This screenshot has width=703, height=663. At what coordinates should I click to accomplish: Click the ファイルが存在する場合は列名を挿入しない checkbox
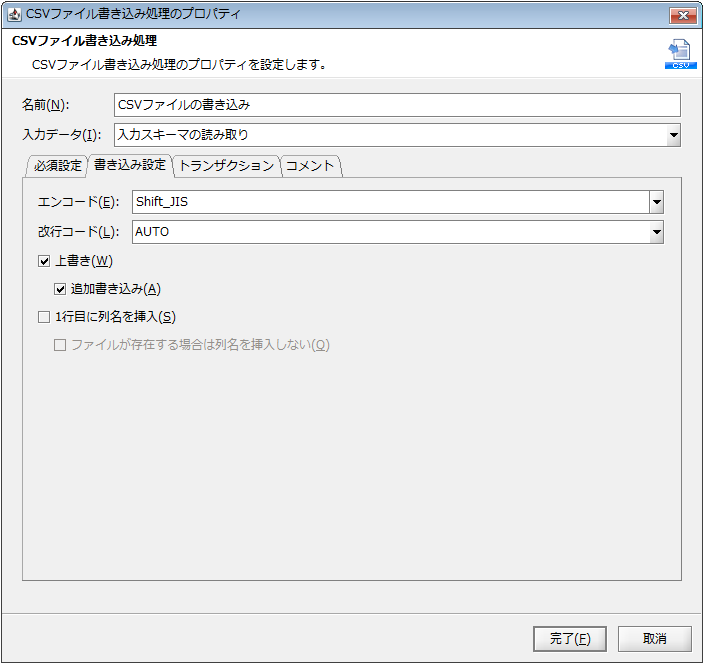[x=60, y=345]
